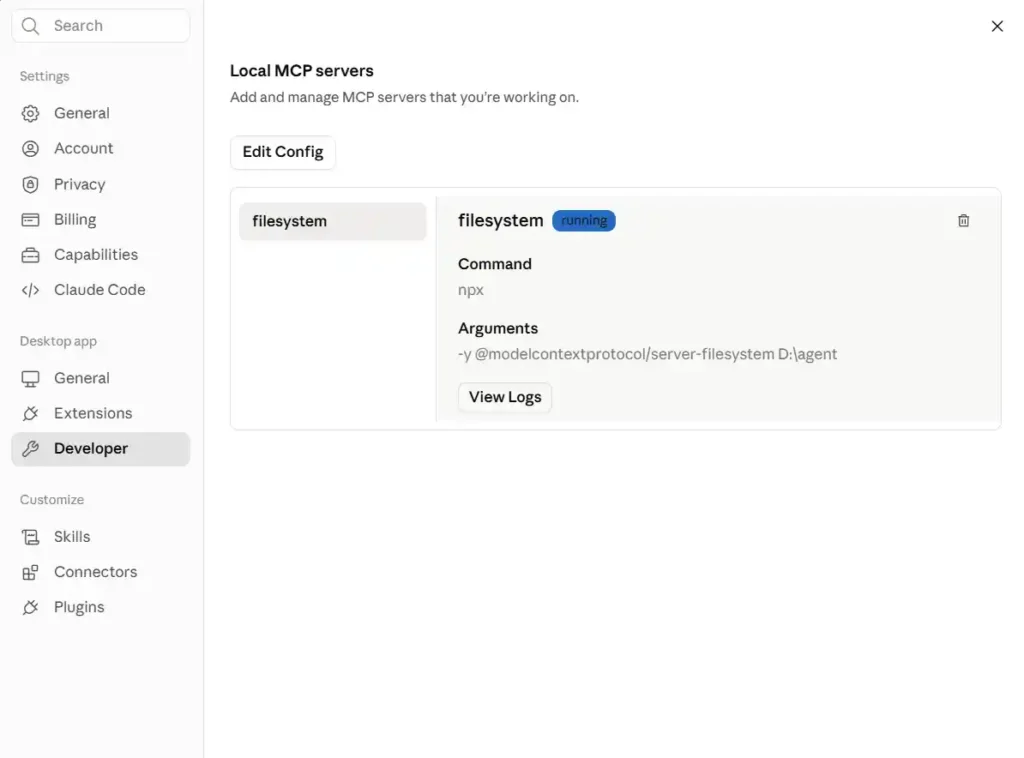Open Claude Code settings
The height and width of the screenshot is (758, 1024).
point(101,289)
